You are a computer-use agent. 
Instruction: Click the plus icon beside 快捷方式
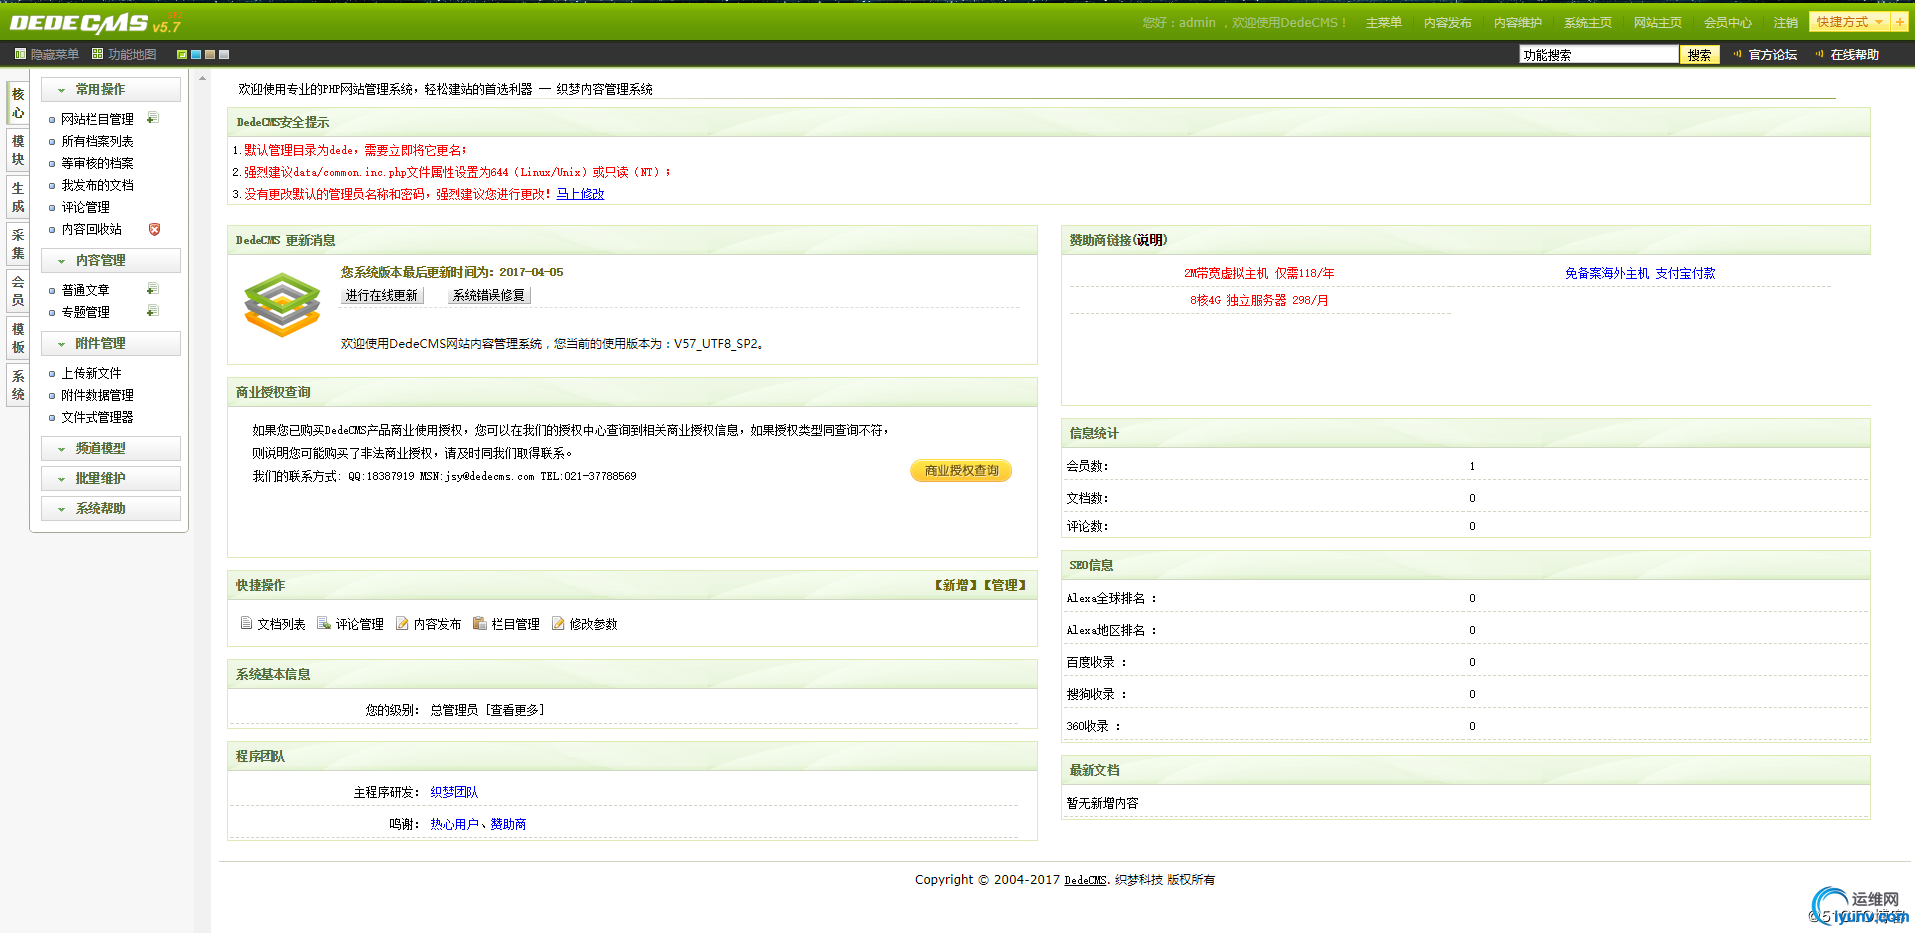1899,22
